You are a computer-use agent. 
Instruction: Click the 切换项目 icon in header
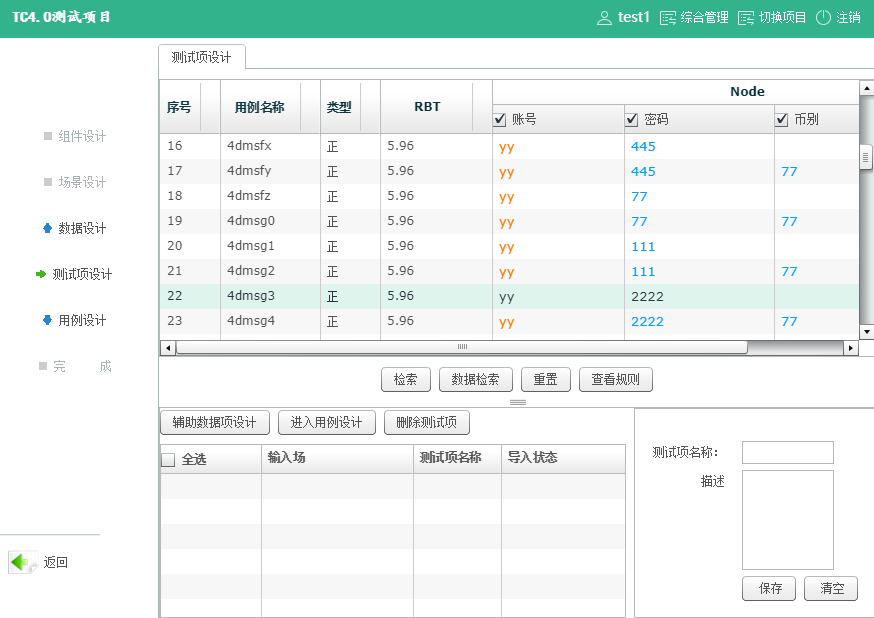[745, 18]
